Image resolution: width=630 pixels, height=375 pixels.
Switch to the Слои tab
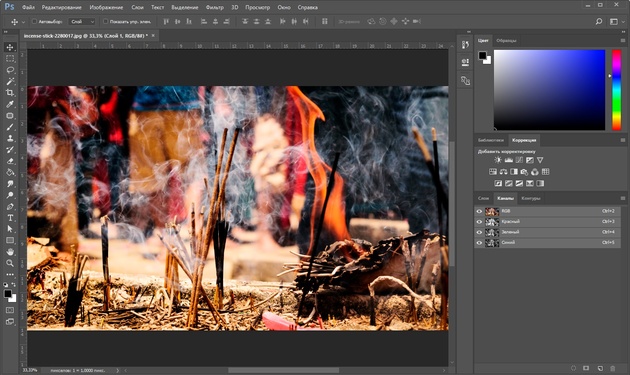(x=483, y=198)
